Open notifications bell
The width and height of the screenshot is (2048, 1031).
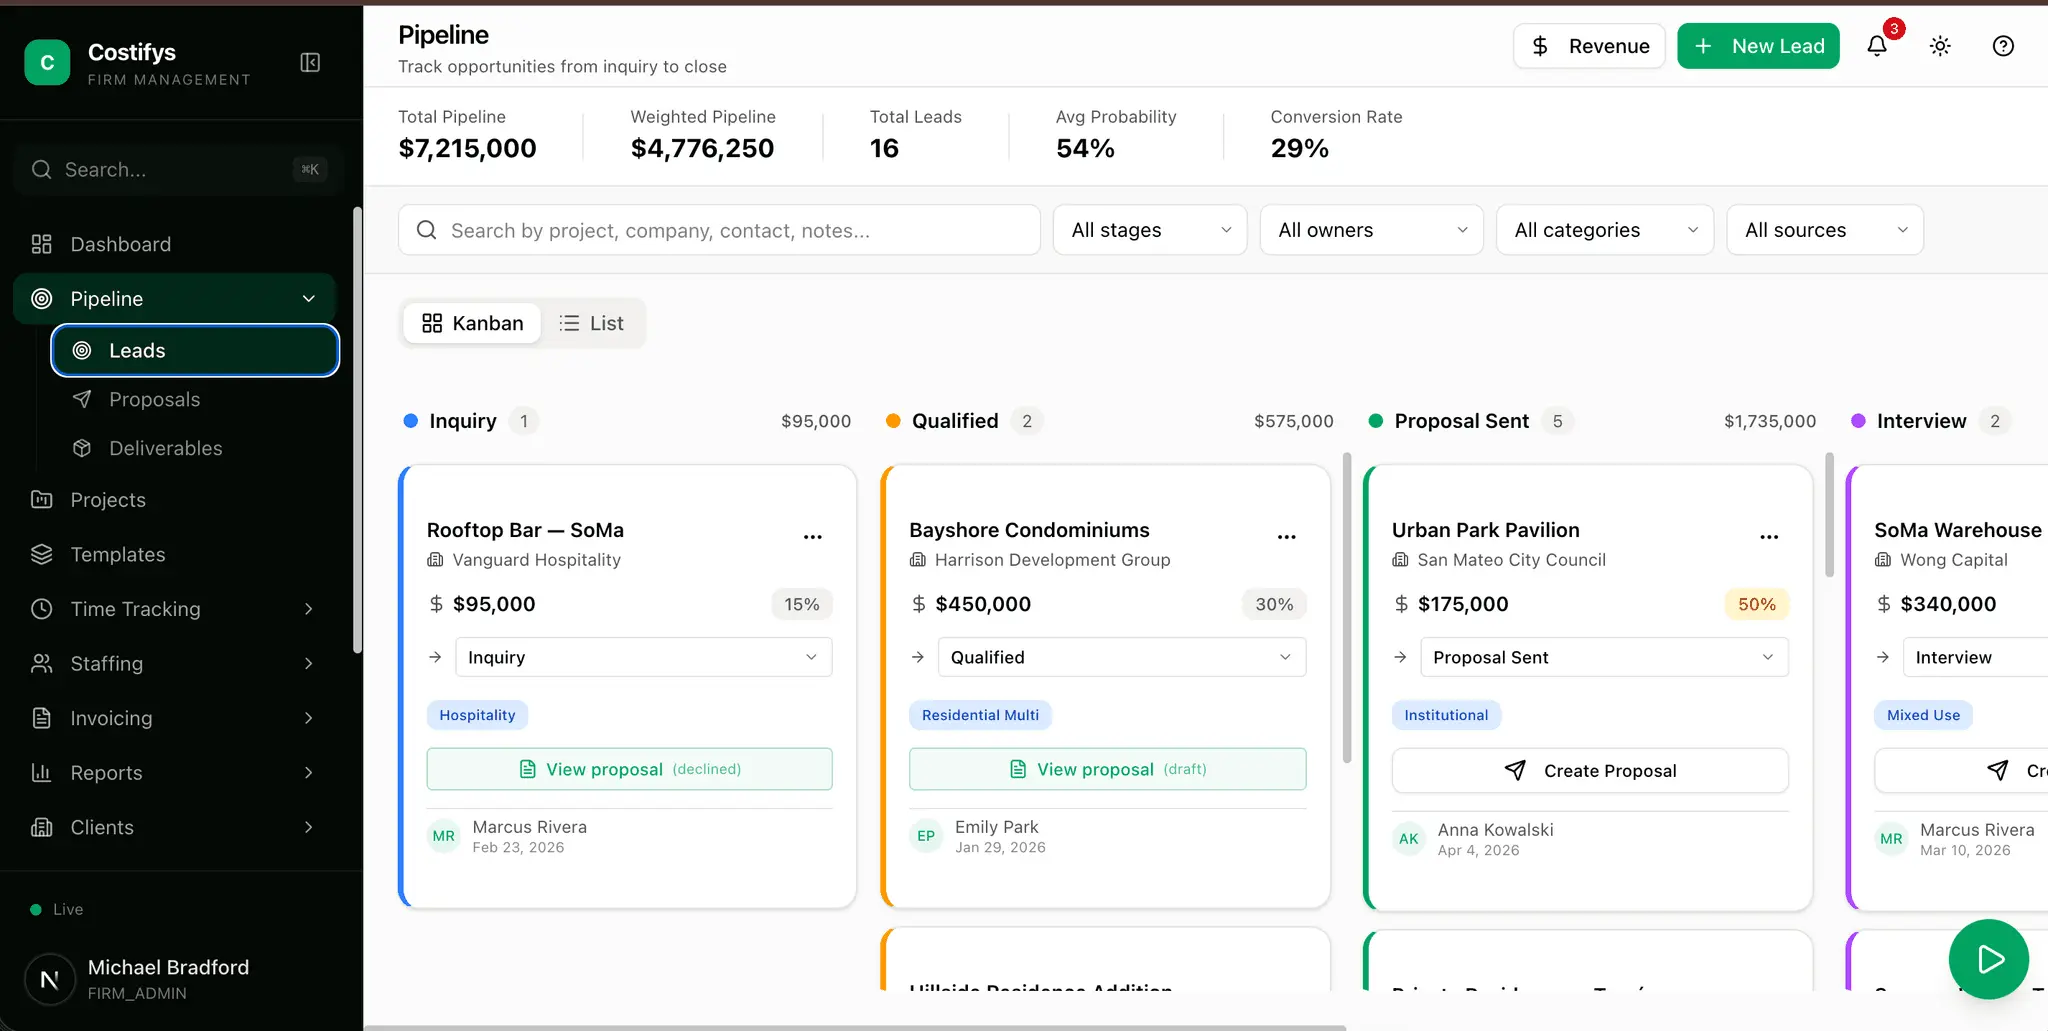click(1877, 46)
